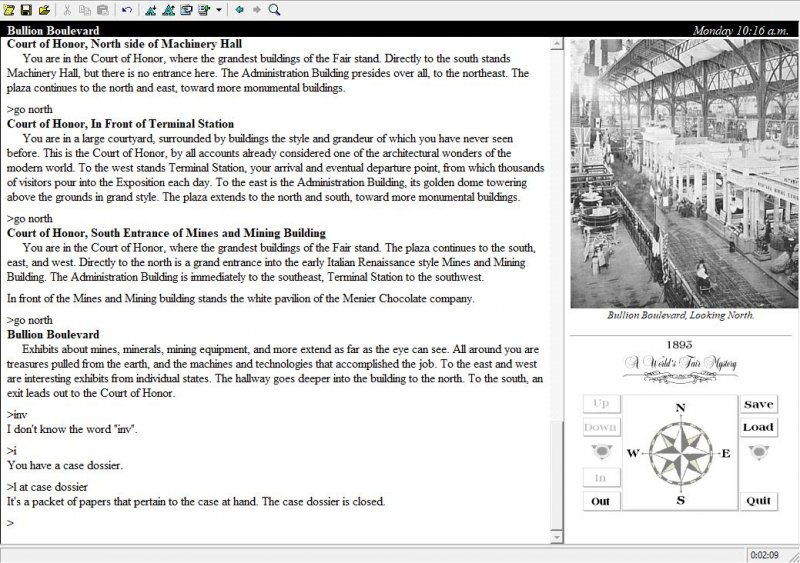Image resolution: width=800 pixels, height=563 pixels.
Task: Click the Save game button
Action: 759,404
